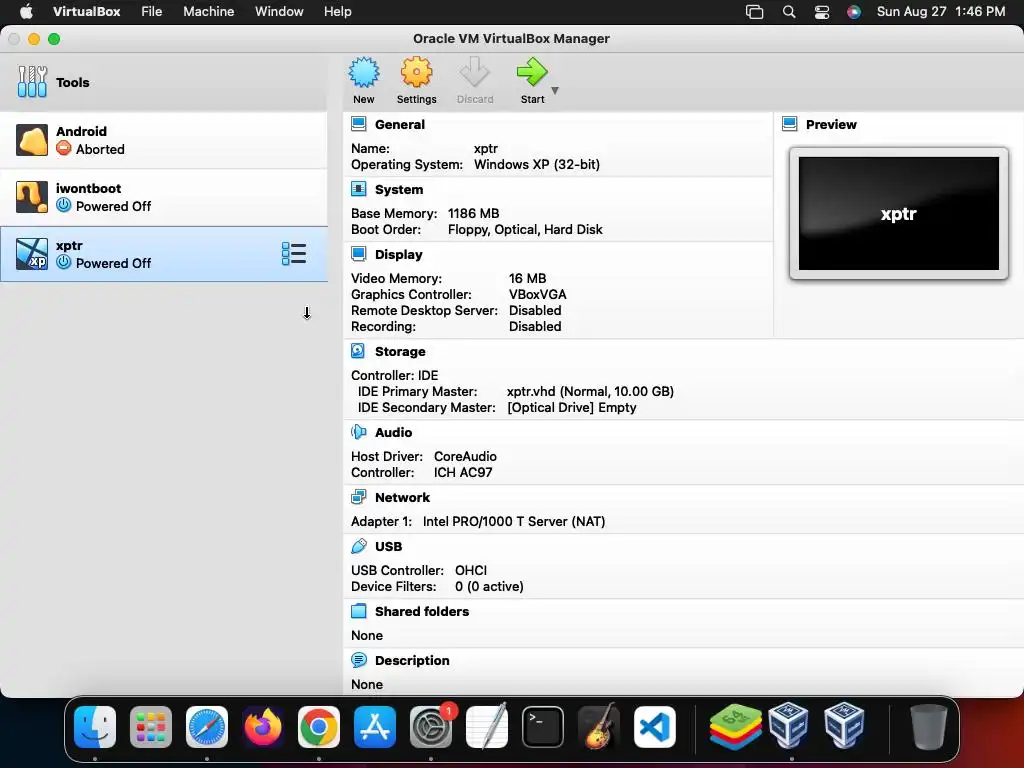The height and width of the screenshot is (768, 1024).
Task: Click the xptr Windows XP icon
Action: [x=32, y=254]
